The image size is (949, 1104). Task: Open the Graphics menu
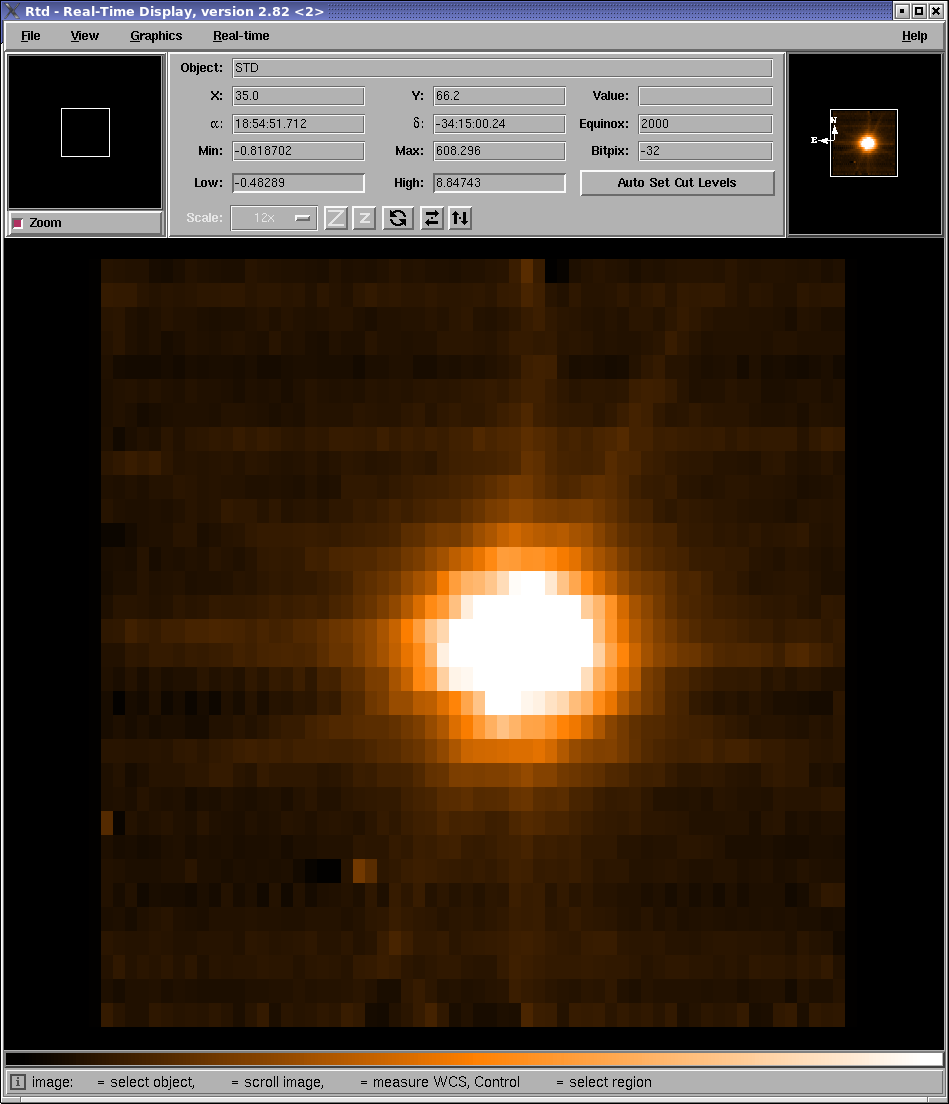point(156,36)
